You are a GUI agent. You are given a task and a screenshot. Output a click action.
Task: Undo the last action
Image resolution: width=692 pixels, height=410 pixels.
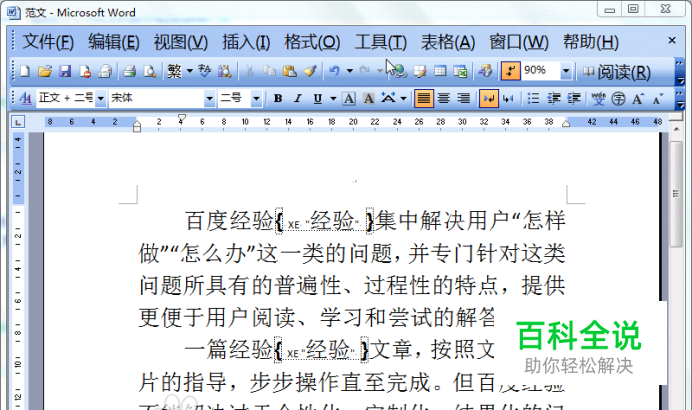click(x=335, y=71)
